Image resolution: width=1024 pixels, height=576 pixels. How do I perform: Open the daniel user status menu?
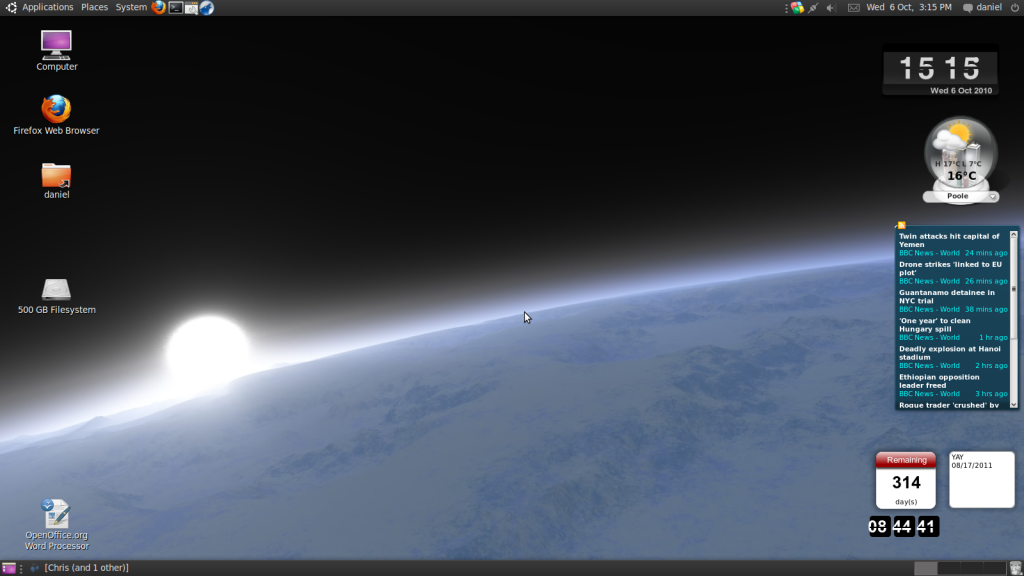tap(982, 7)
